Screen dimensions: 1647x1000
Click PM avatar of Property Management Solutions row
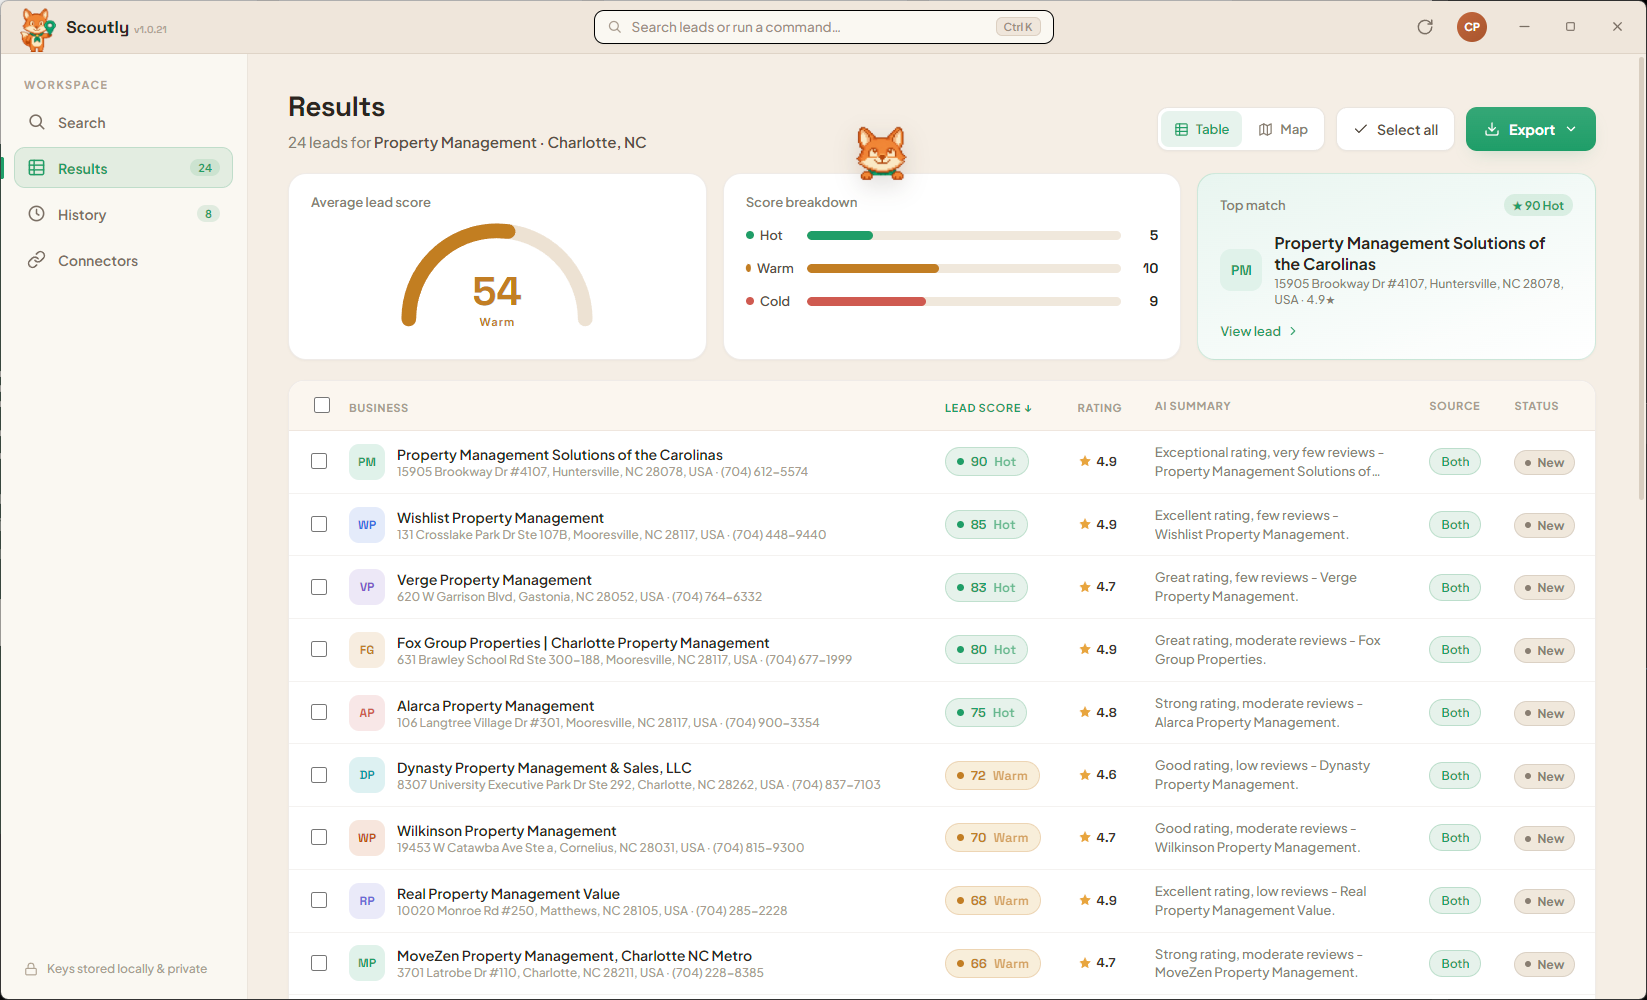coord(367,462)
